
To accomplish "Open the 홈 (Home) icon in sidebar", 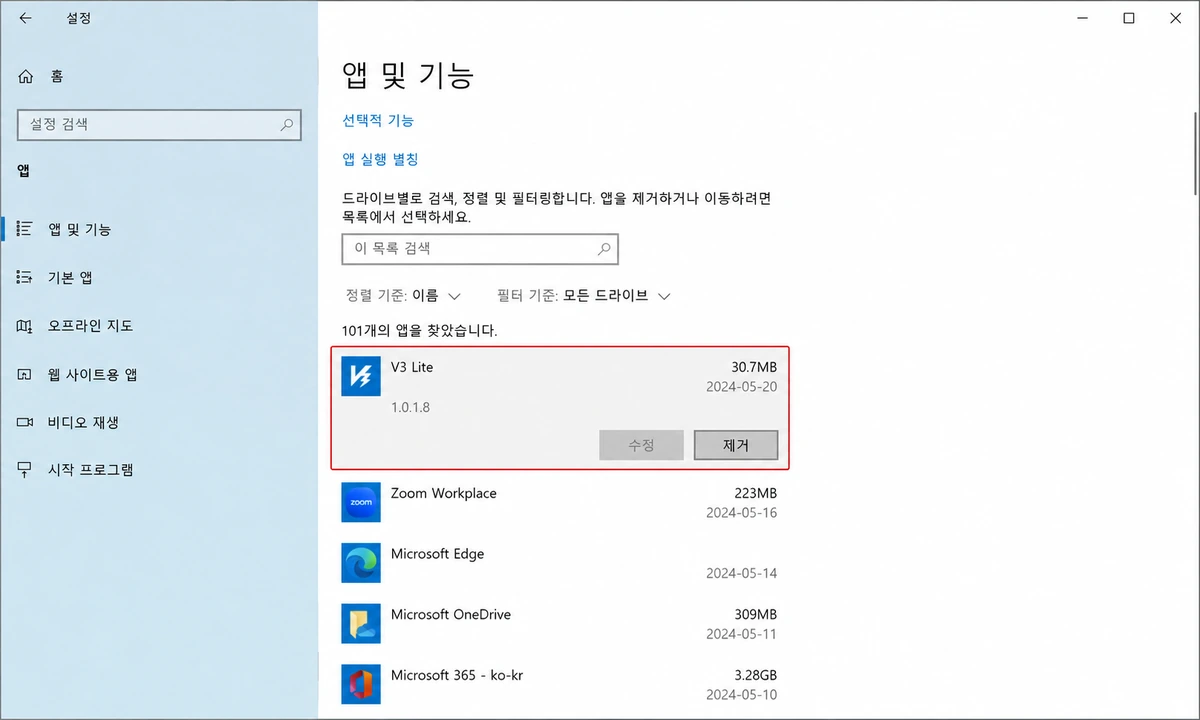I will click(26, 76).
